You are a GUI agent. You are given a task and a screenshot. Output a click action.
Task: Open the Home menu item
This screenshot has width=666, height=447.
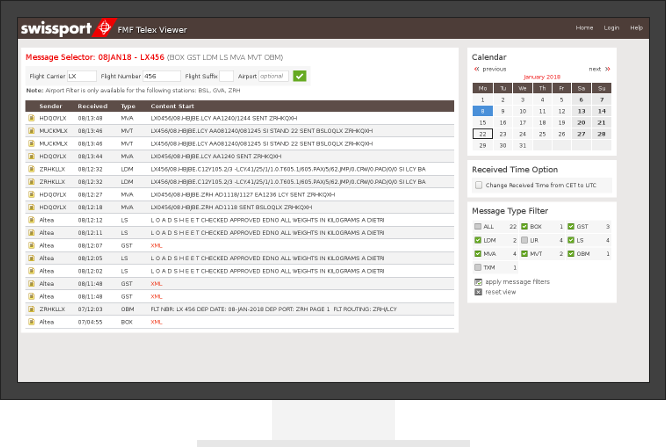[584, 28]
